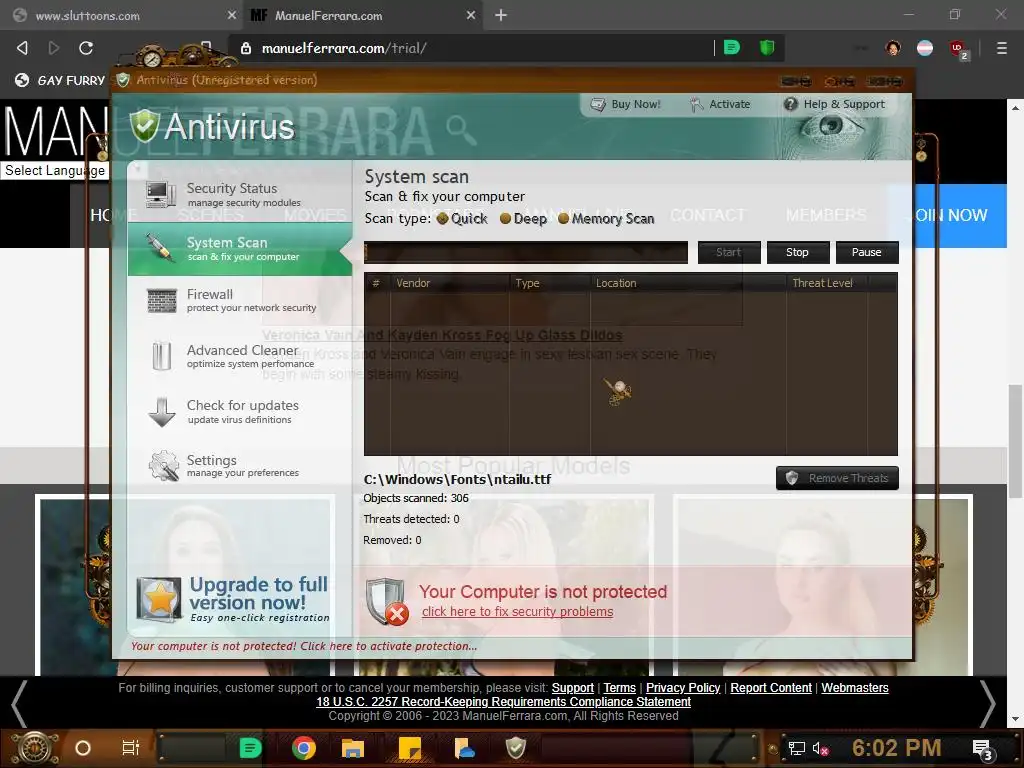Click the Settings gear icon

click(x=163, y=466)
